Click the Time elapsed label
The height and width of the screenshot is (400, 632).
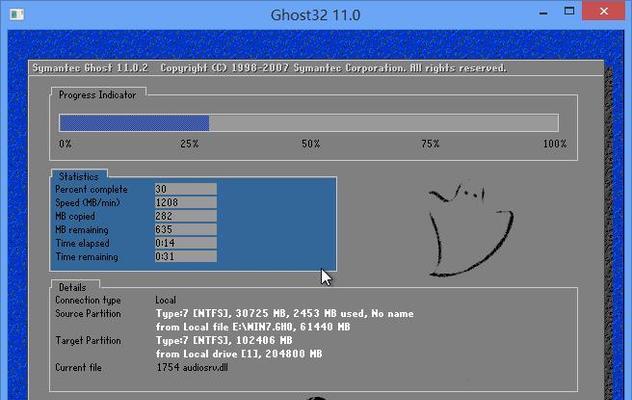[82, 244]
